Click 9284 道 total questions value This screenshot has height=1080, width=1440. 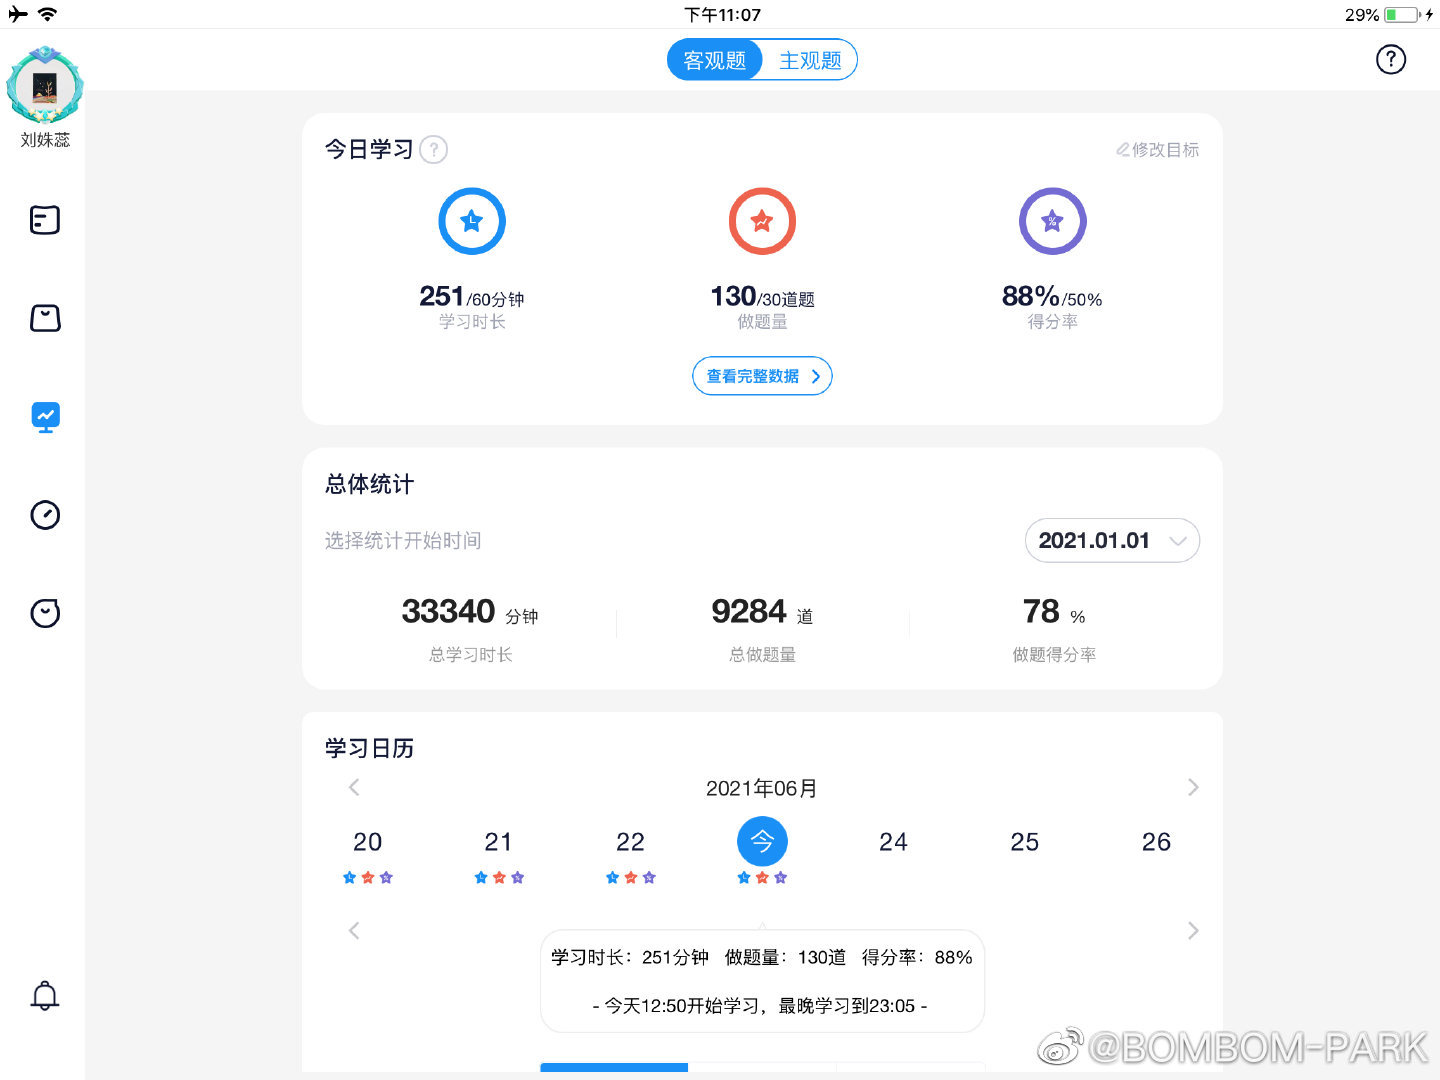762,612
